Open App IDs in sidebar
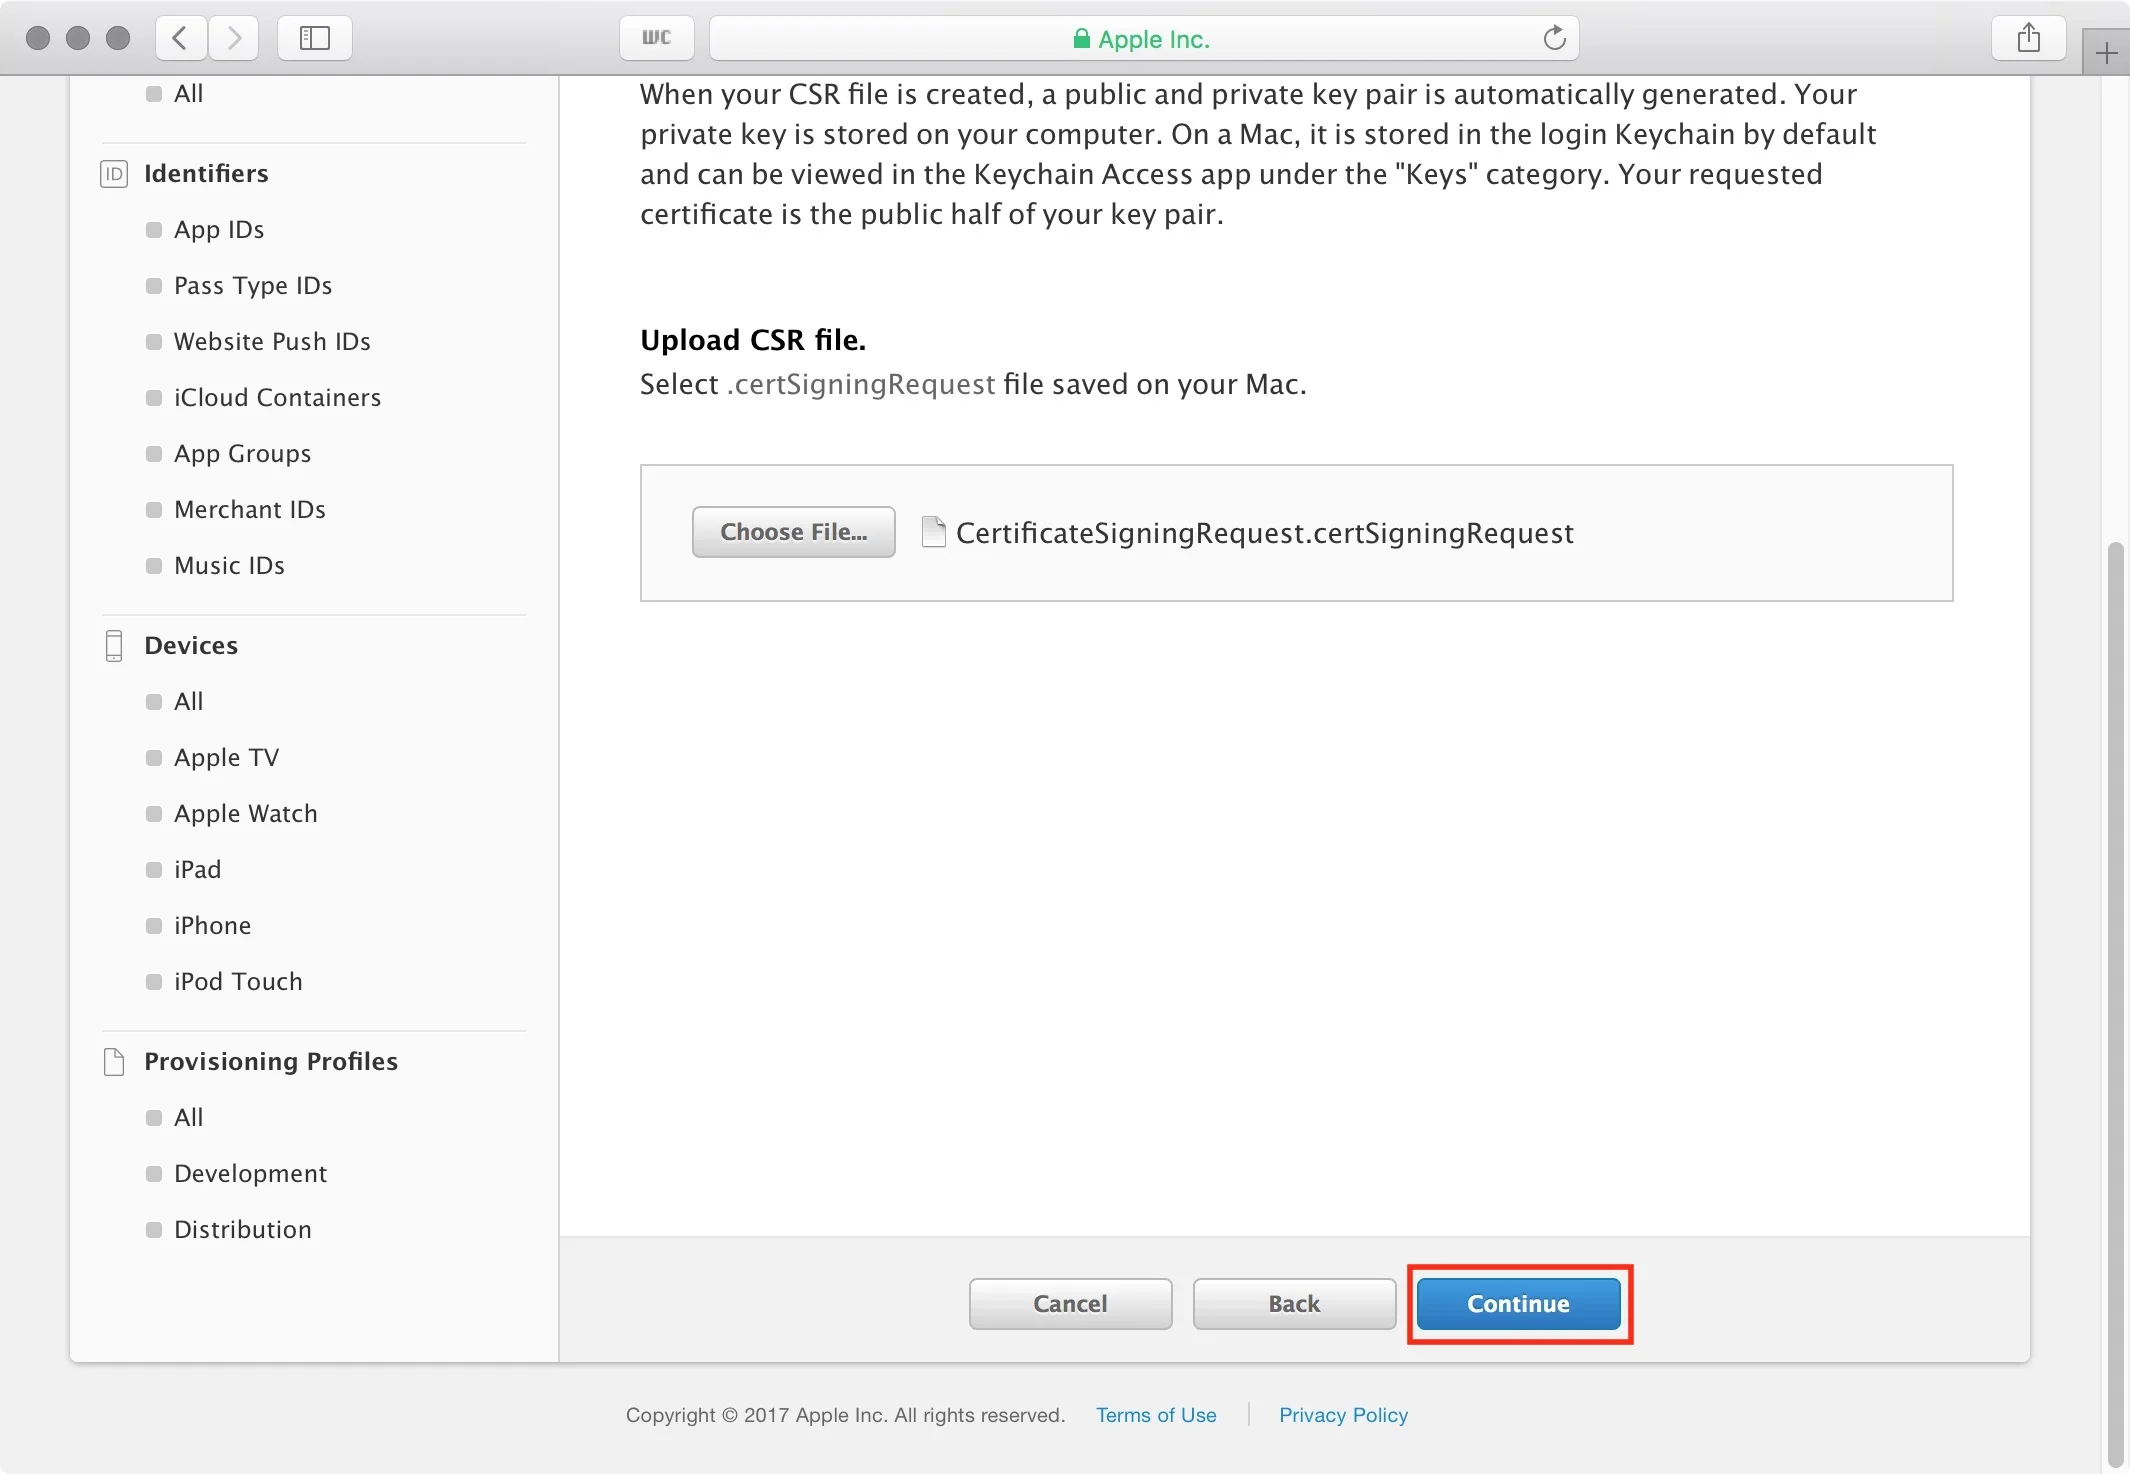Viewport: 2130px width, 1474px height. [219, 230]
